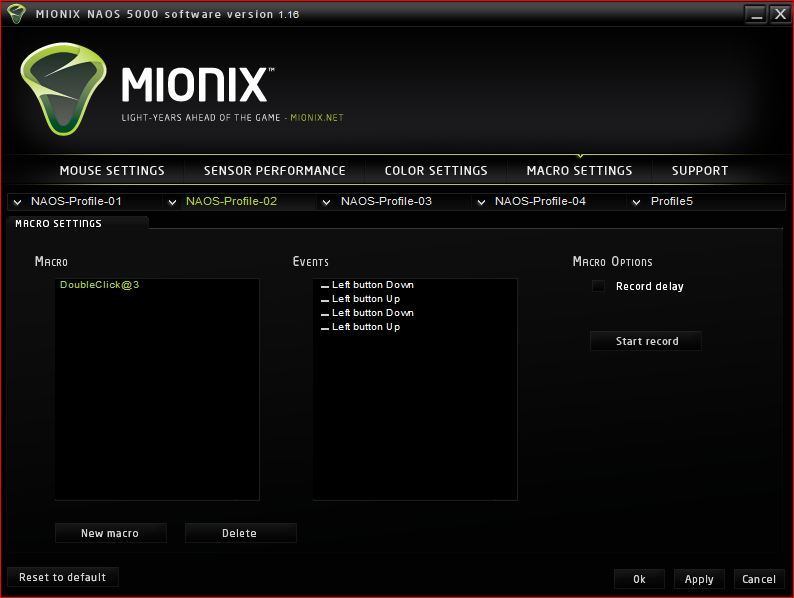This screenshot has width=794, height=598.
Task: Open the Support tab
Action: (700, 171)
